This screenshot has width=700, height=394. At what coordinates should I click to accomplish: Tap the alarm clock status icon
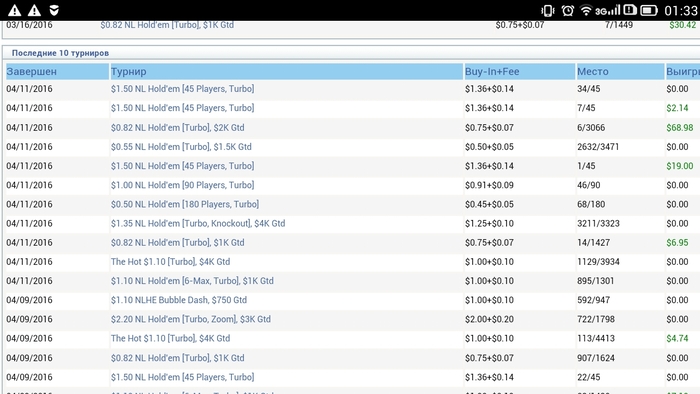568,10
